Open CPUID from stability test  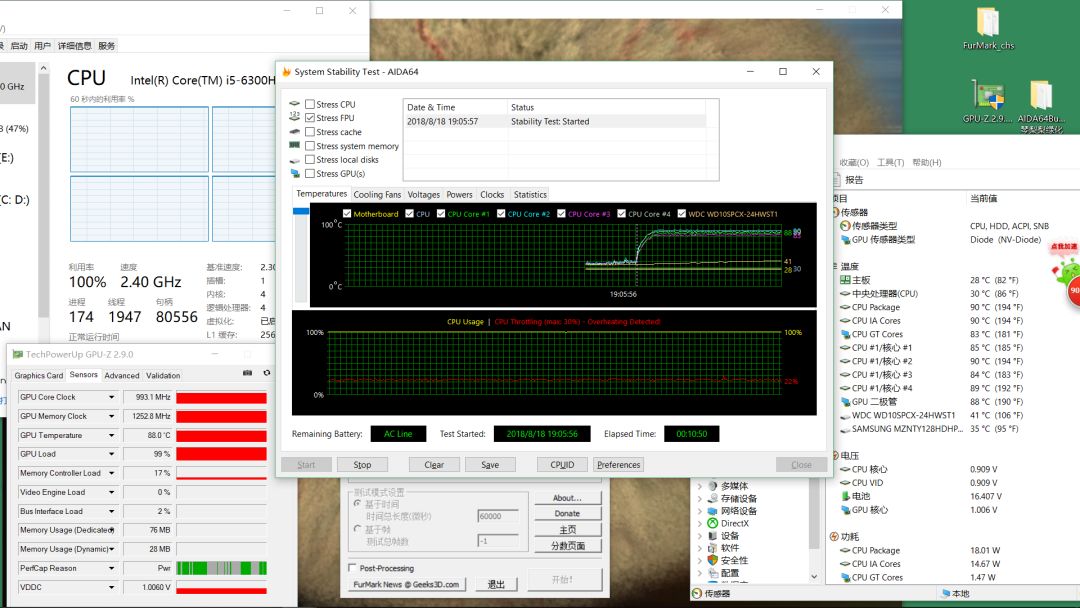(562, 465)
